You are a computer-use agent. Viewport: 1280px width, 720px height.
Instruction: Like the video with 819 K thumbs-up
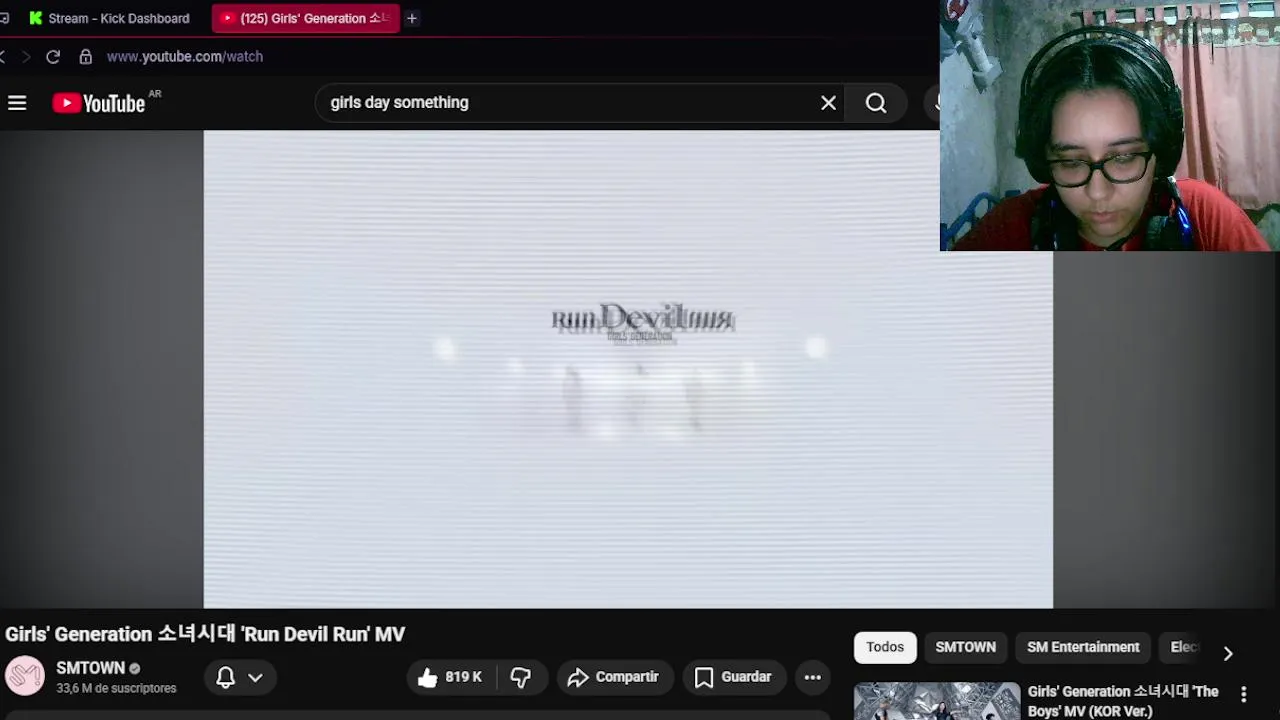(451, 677)
